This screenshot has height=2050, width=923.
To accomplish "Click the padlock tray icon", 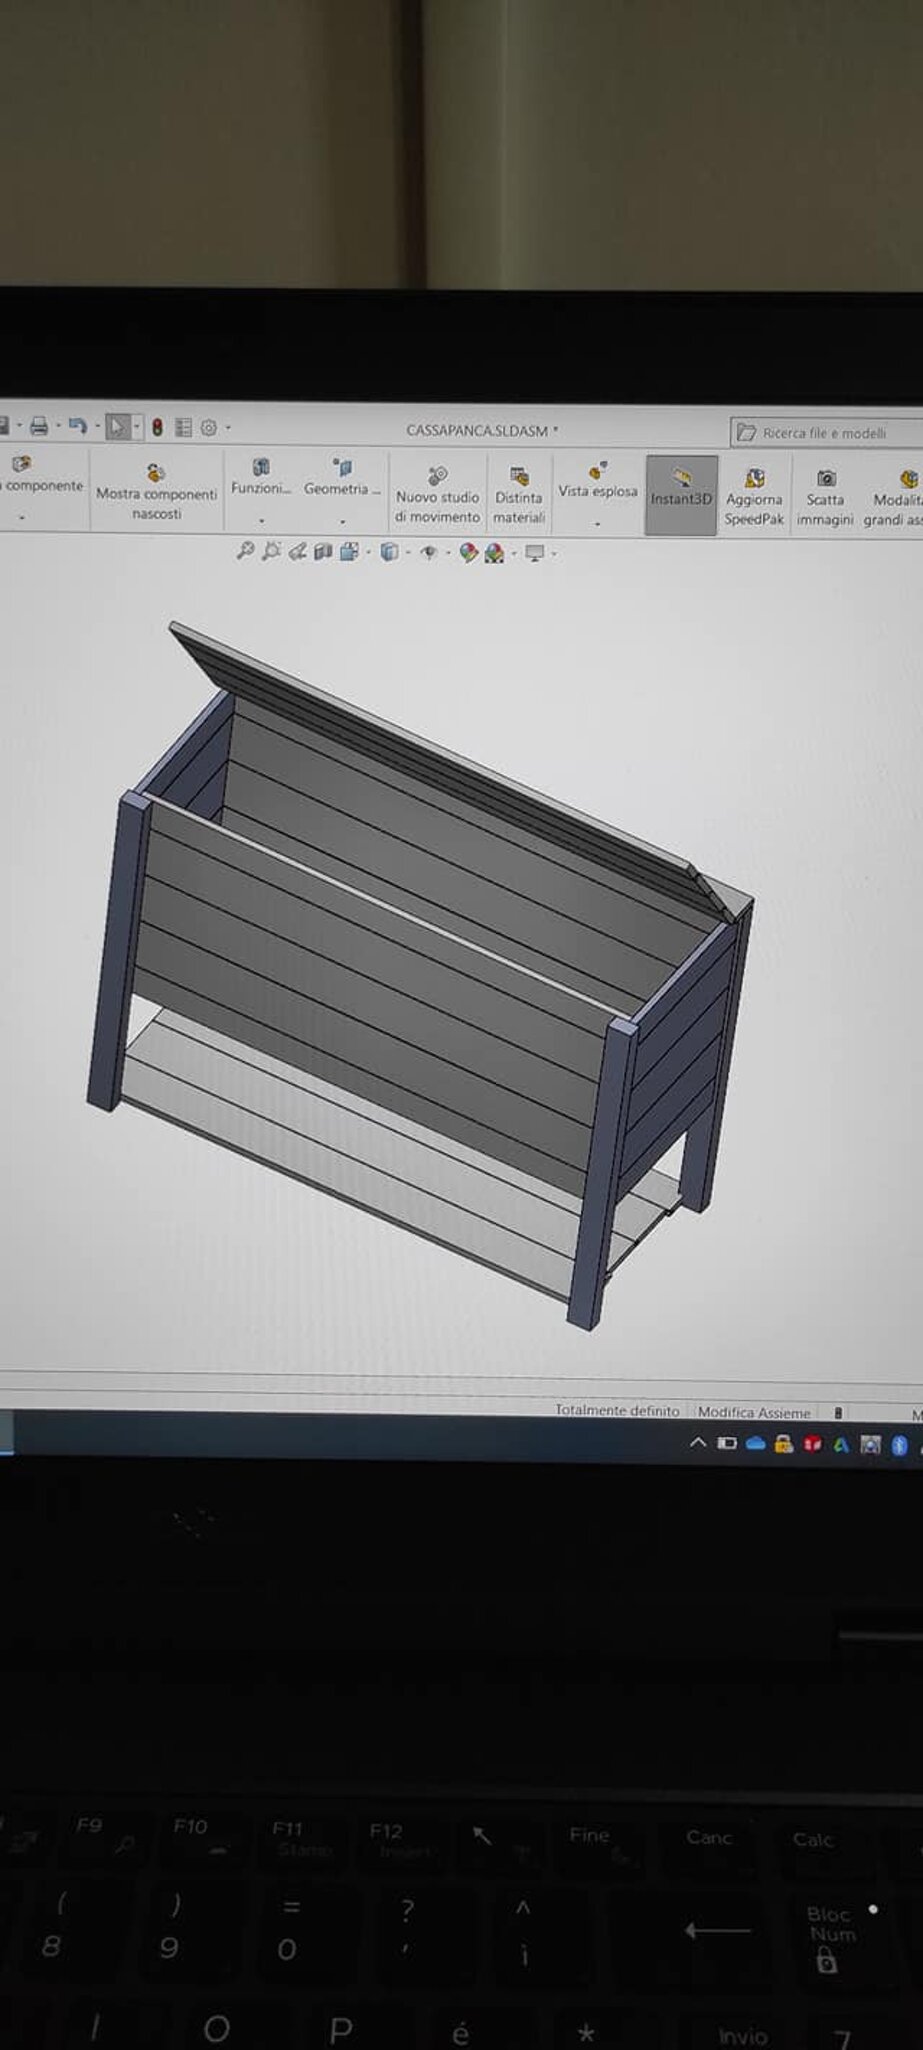I will (784, 1444).
